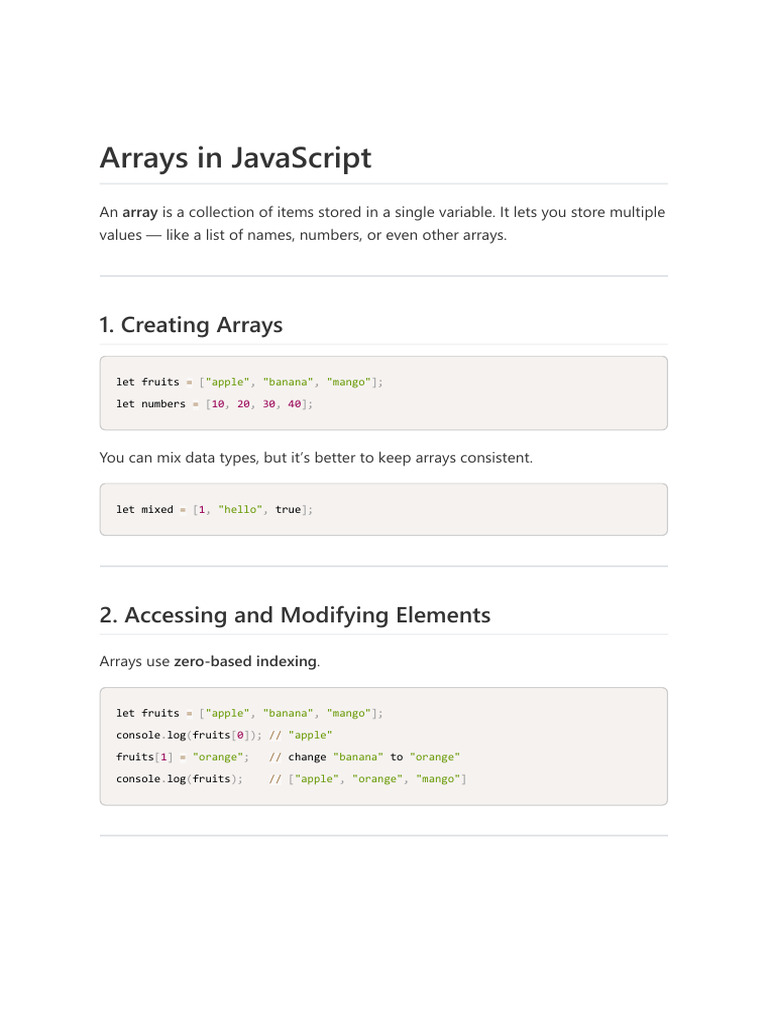This screenshot has height=1024, width=768.
Task: Click the bold word 'array' in intro
Action: 140,212
